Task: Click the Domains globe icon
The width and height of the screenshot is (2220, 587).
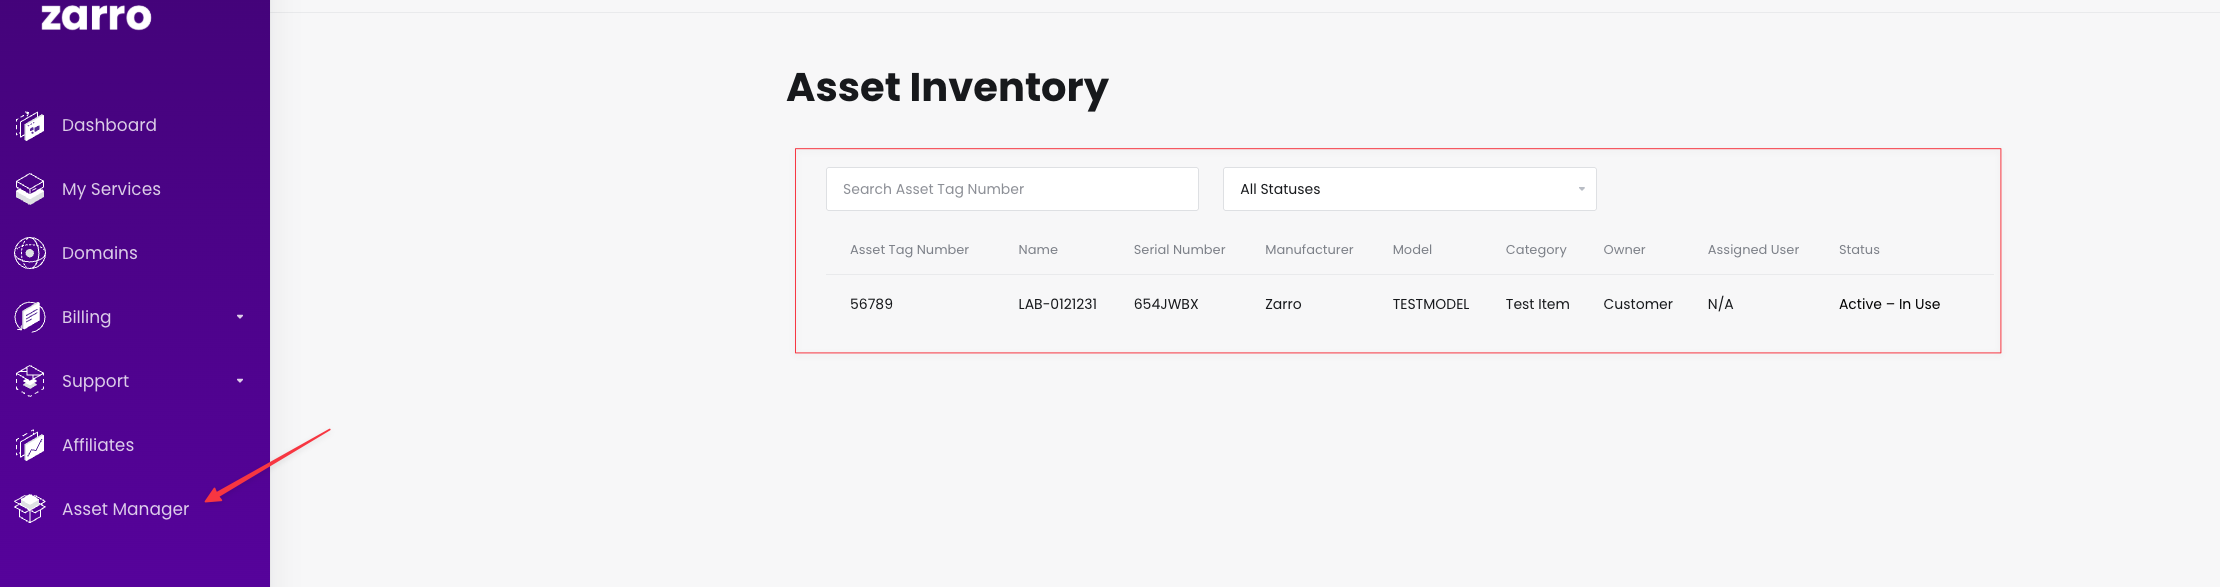Action: coord(30,253)
